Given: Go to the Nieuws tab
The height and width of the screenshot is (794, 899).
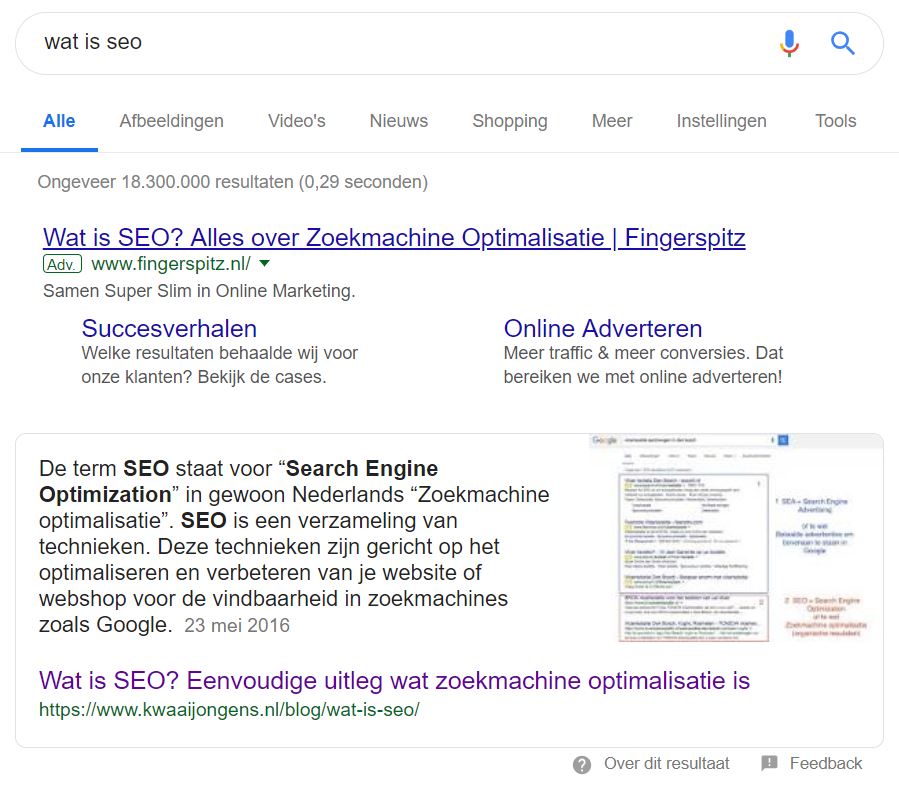Looking at the screenshot, I should (x=398, y=121).
